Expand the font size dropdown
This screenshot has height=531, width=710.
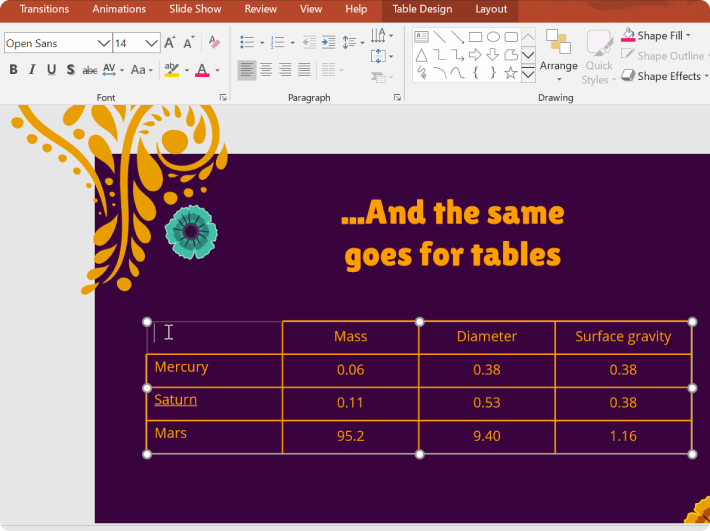click(152, 43)
